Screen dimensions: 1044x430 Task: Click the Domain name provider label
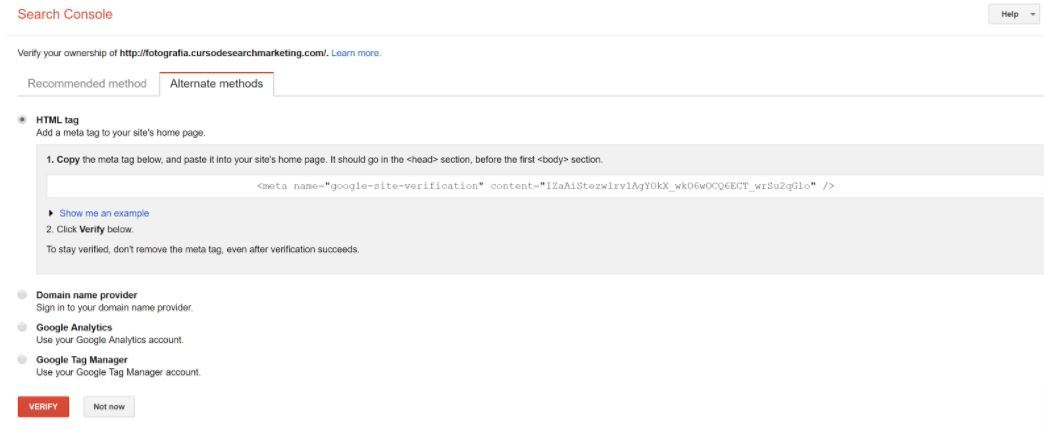[87, 295]
